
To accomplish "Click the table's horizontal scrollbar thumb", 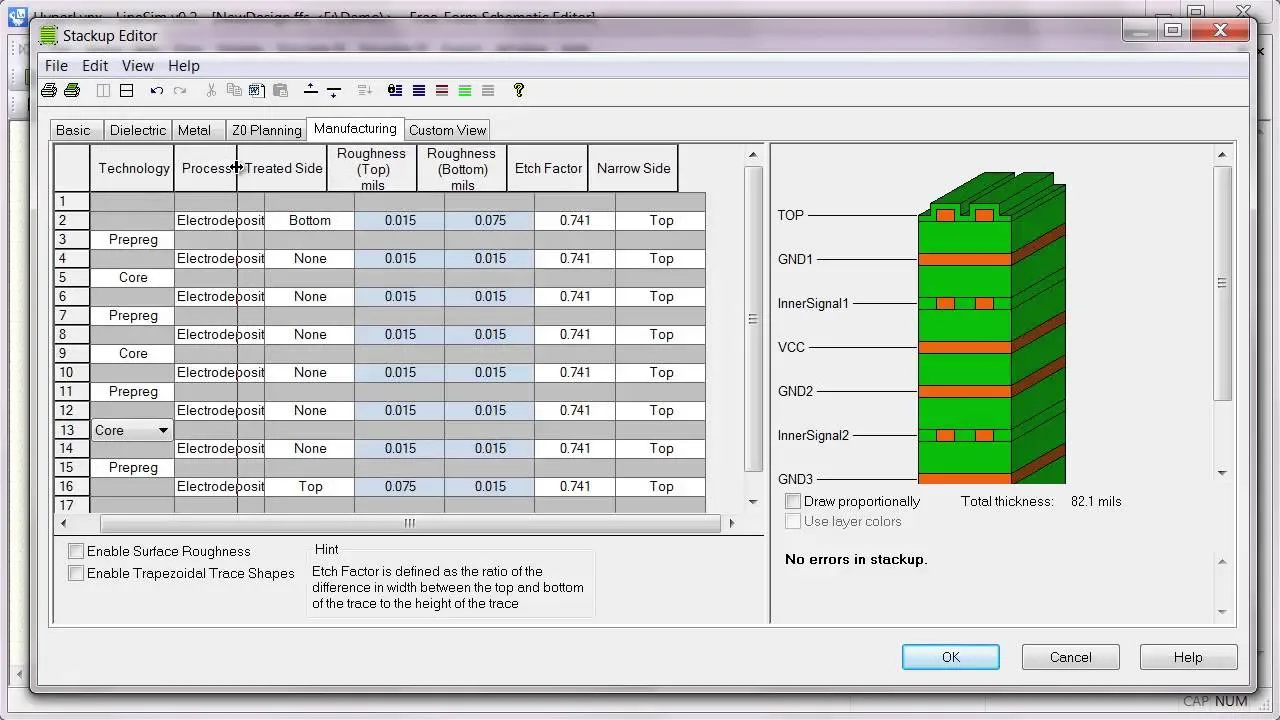I will click(409, 523).
